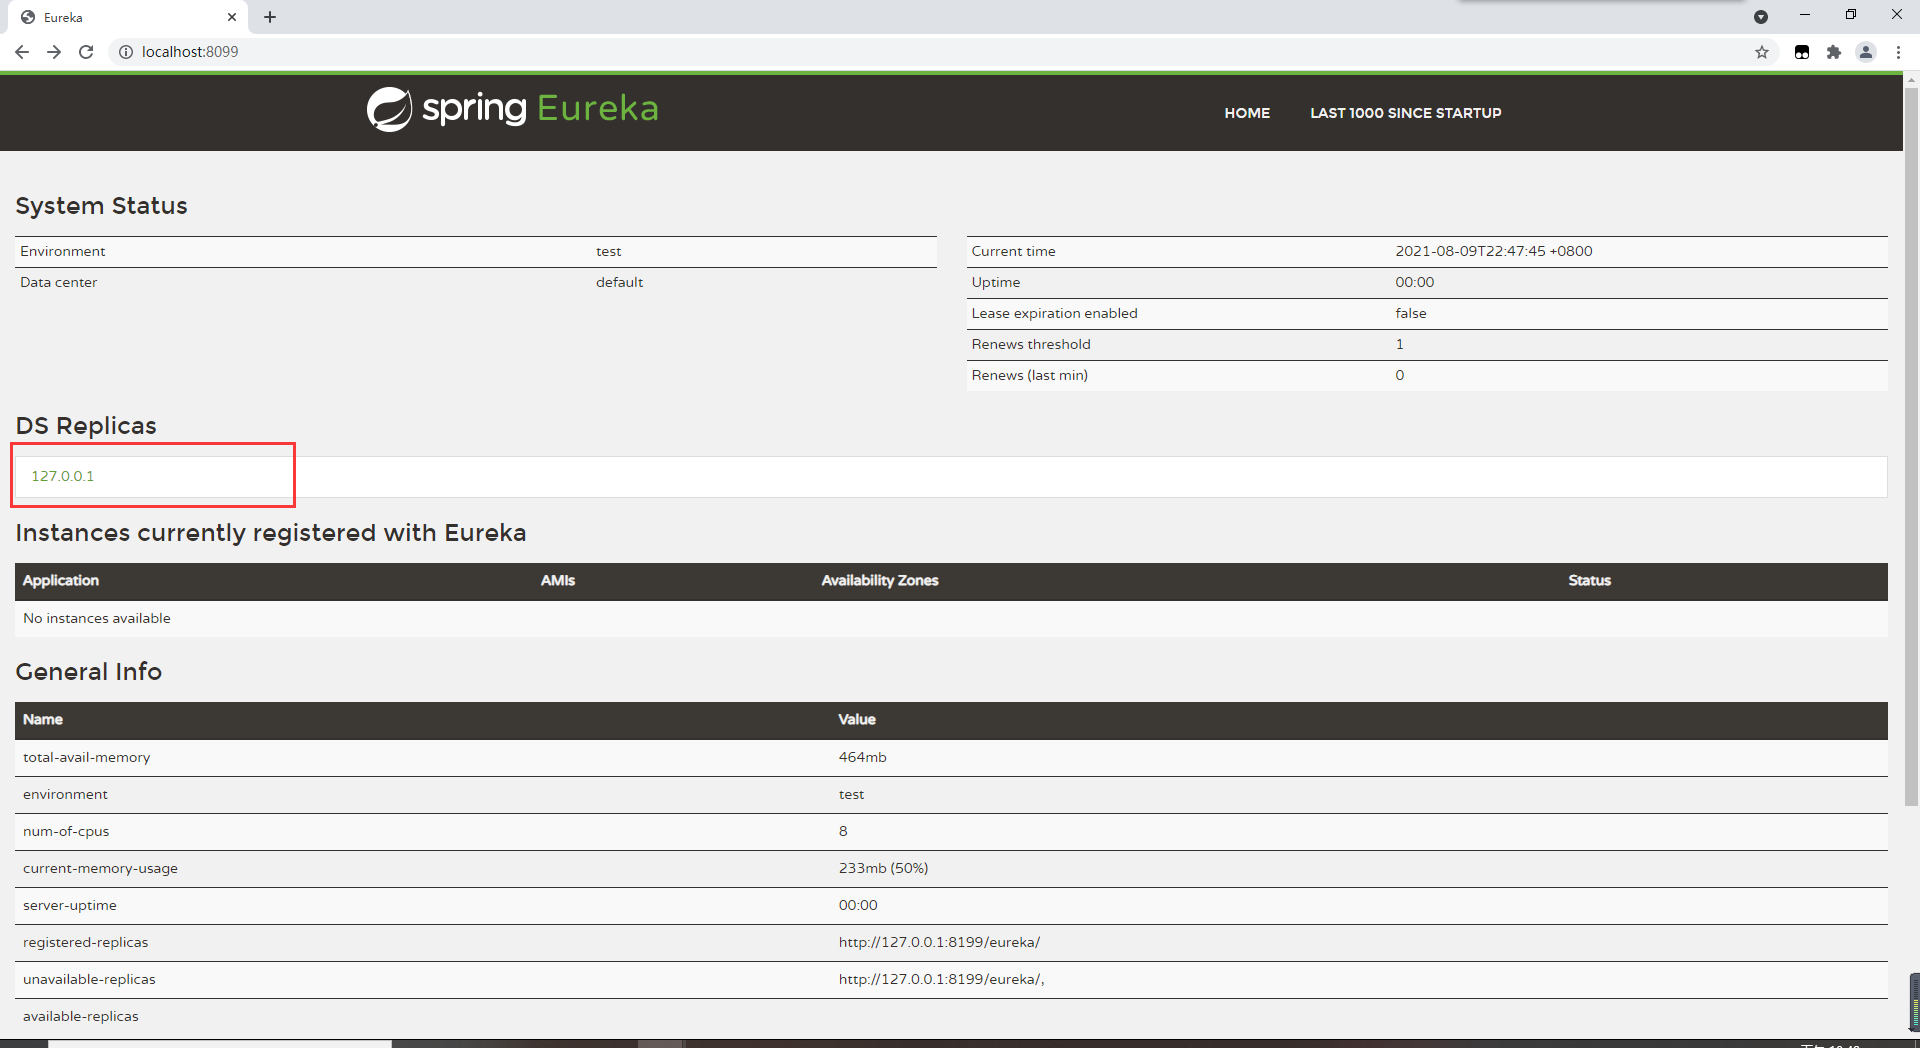Click the 'false' lease expiration value
Image resolution: width=1920 pixels, height=1048 pixels.
[x=1411, y=313]
